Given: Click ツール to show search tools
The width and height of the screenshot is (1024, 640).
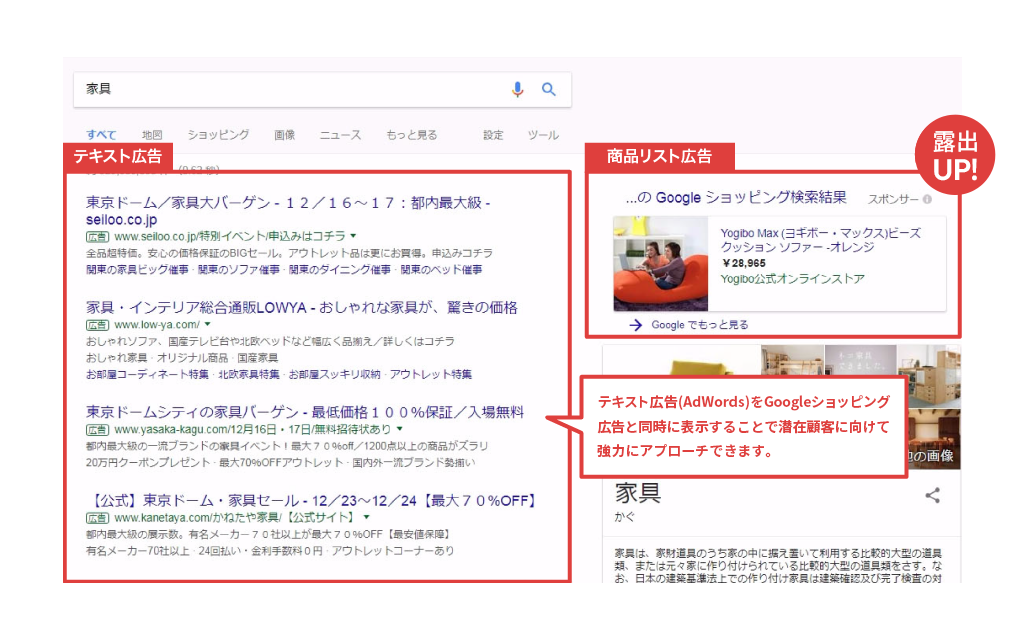Looking at the screenshot, I should [544, 134].
